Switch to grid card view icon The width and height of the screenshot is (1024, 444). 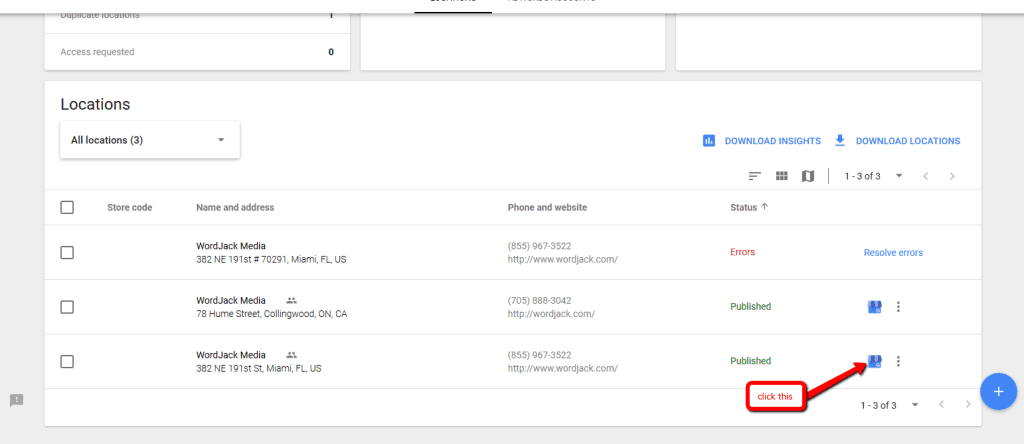pos(782,176)
